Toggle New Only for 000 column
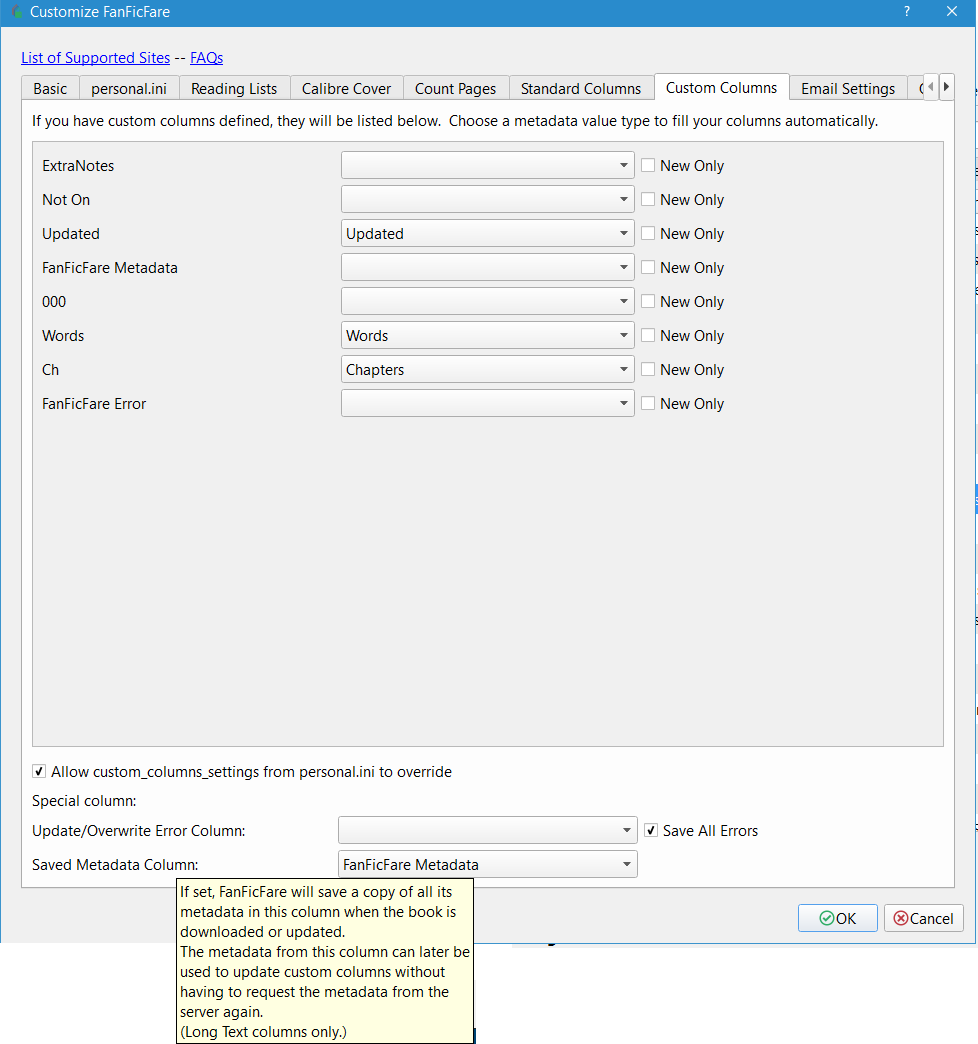This screenshot has width=978, height=1044. click(x=682, y=301)
